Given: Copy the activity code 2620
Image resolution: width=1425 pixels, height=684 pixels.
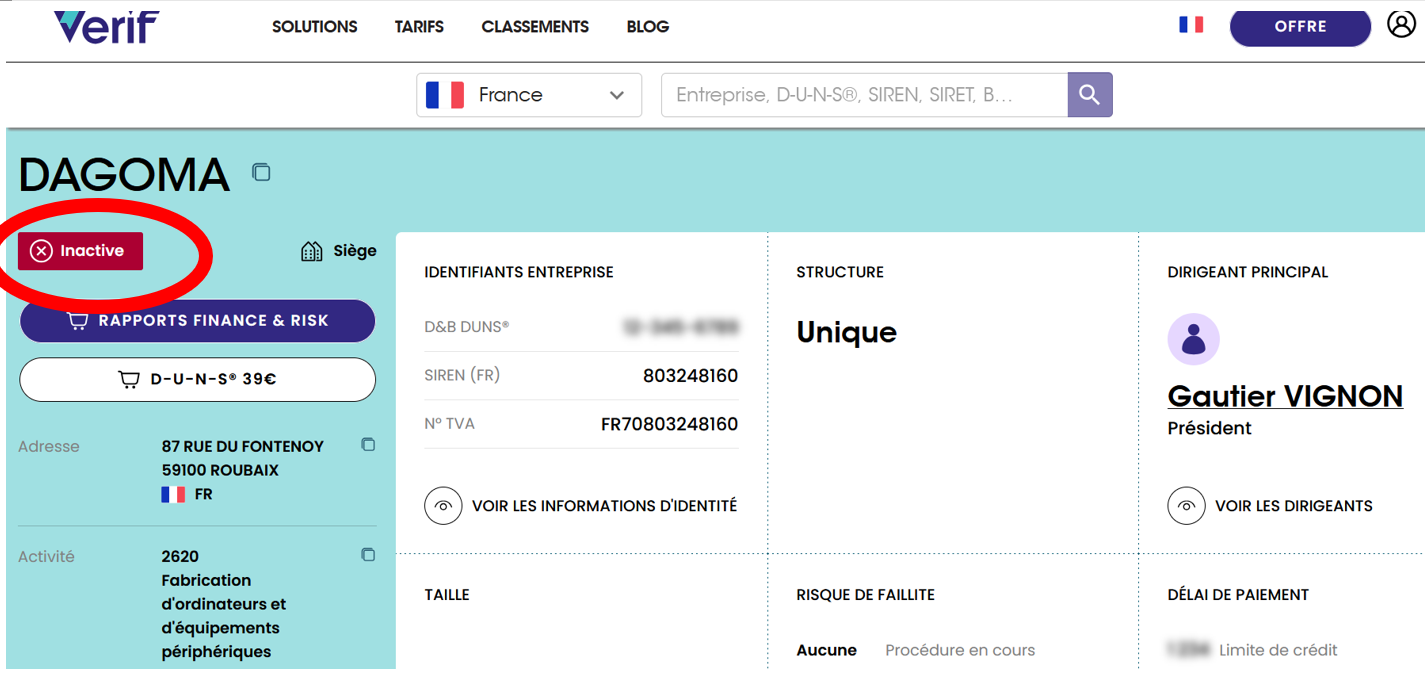Looking at the screenshot, I should point(368,555).
